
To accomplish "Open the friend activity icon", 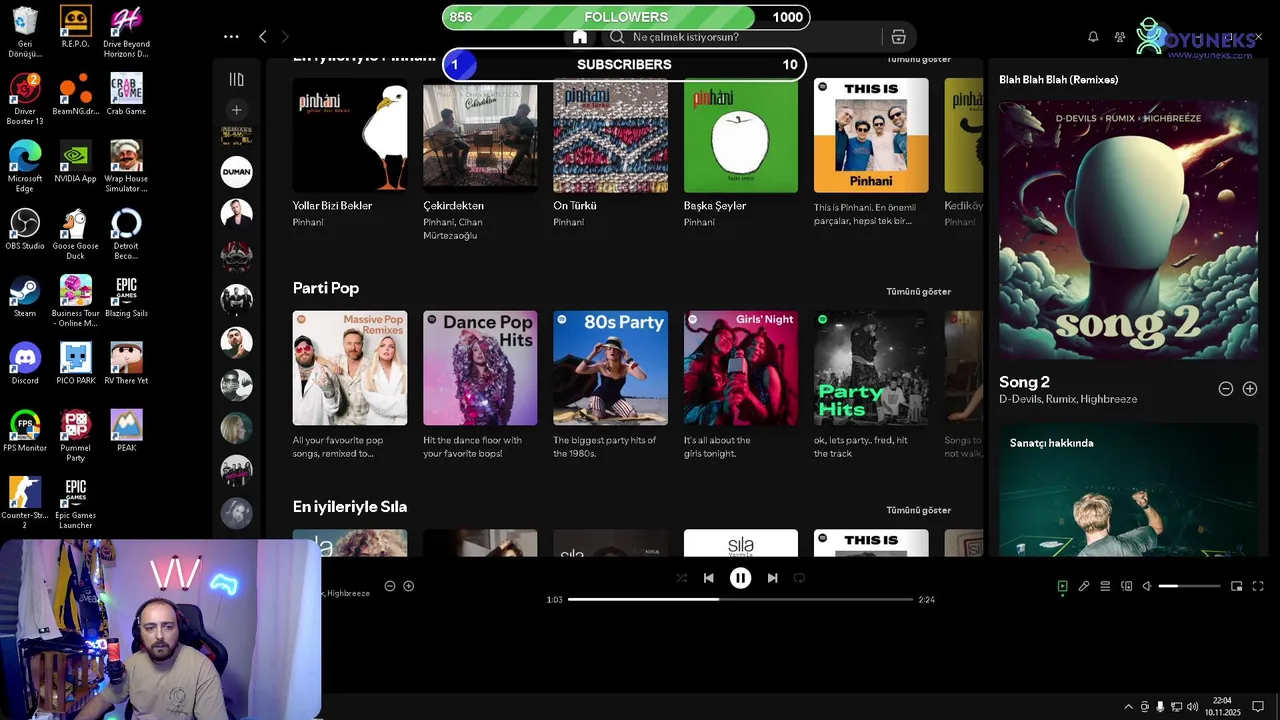I will coord(1120,37).
